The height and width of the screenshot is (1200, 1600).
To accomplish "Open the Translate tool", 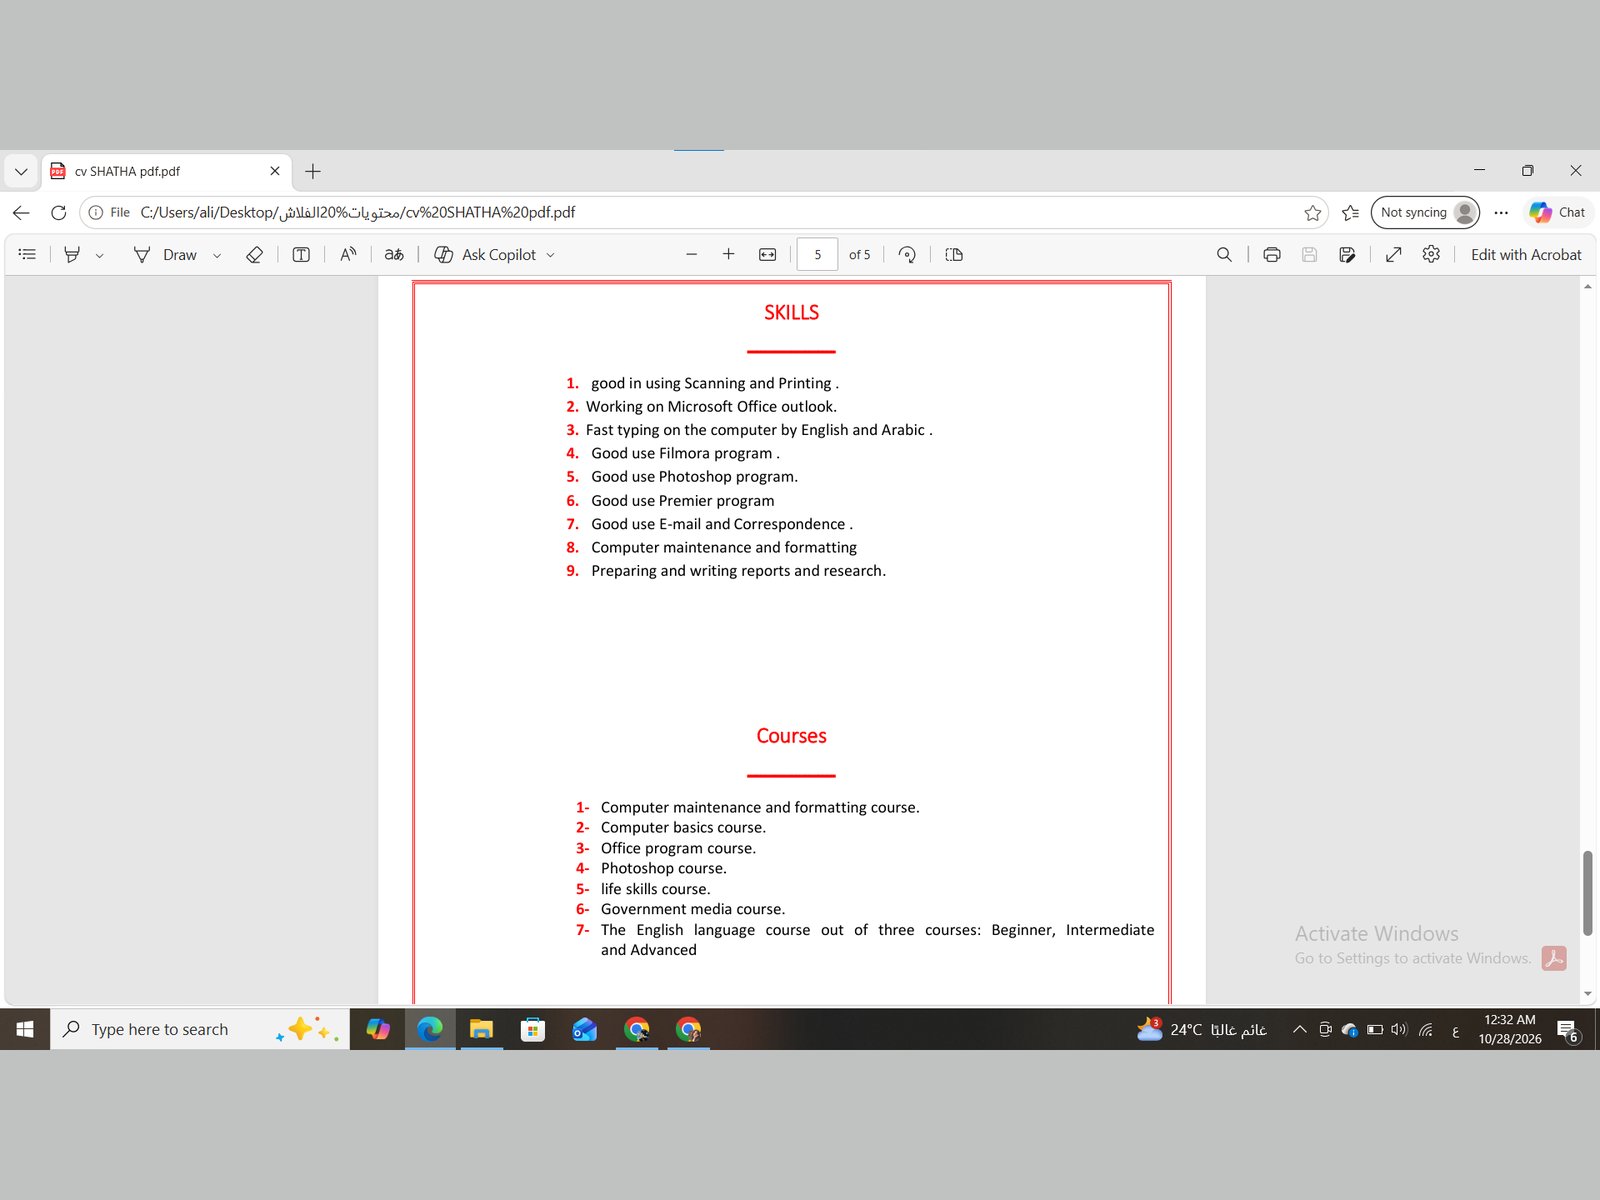I will click(394, 255).
